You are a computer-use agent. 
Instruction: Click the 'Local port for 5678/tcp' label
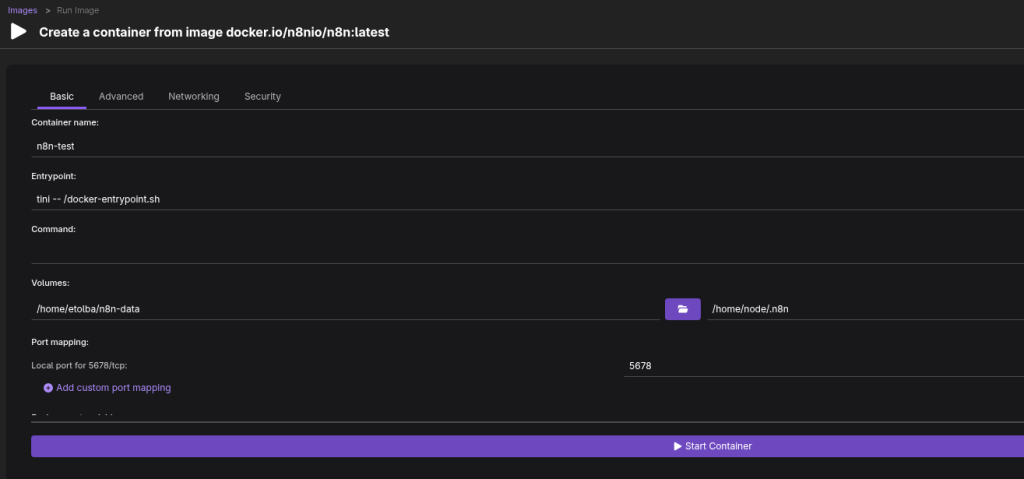tap(80, 366)
